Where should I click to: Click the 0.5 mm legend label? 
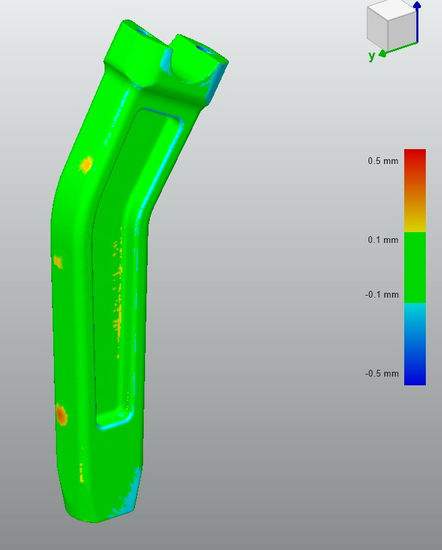(x=383, y=161)
